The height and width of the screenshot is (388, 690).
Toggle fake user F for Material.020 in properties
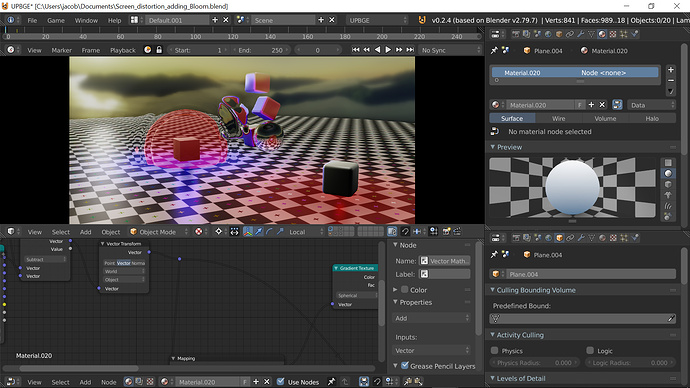tap(580, 105)
